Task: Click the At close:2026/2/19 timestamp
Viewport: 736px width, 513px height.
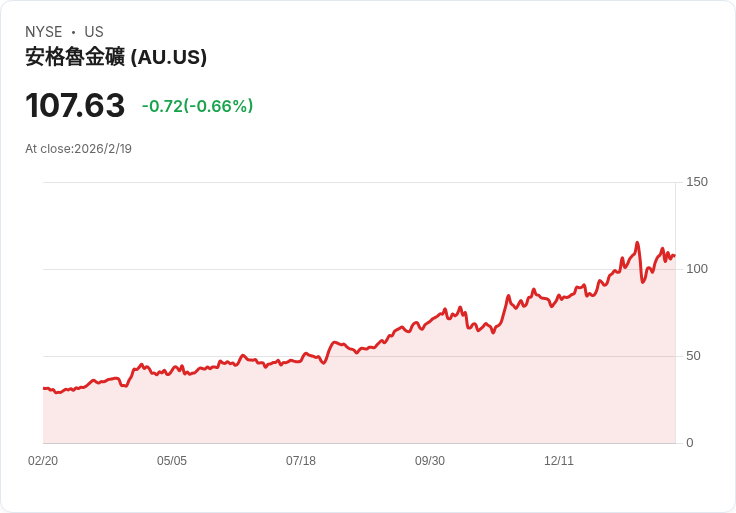Action: click(78, 149)
